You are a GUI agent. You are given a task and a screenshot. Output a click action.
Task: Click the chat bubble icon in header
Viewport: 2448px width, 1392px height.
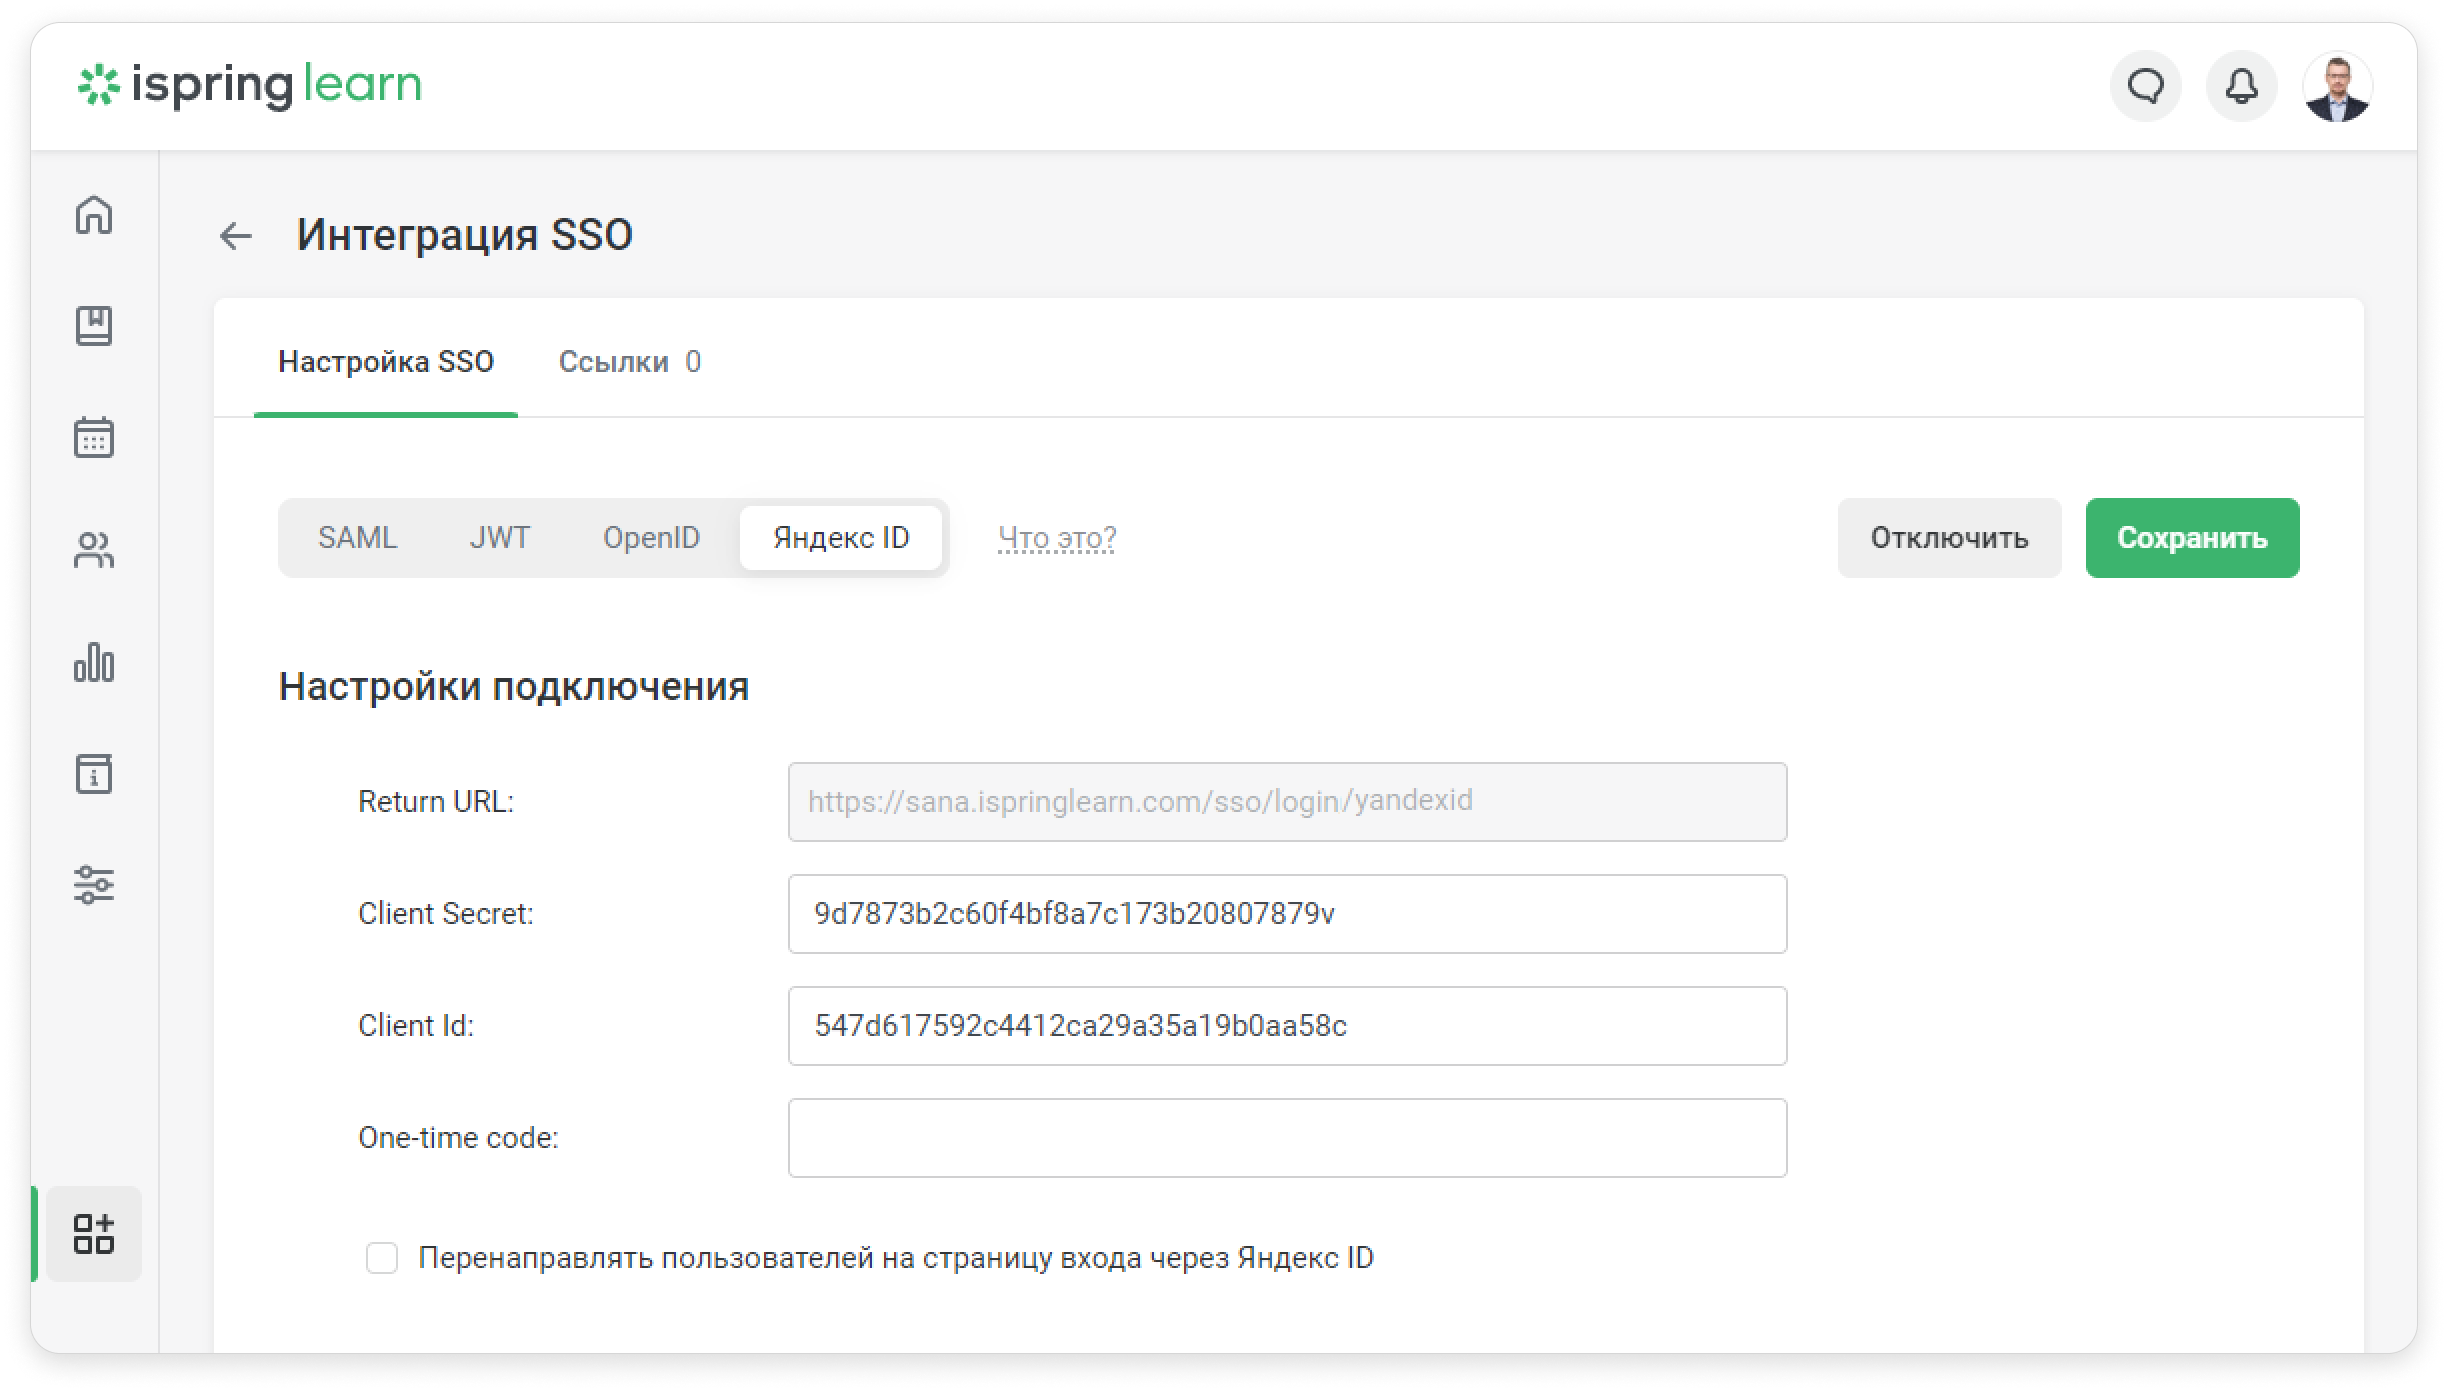click(x=2145, y=86)
